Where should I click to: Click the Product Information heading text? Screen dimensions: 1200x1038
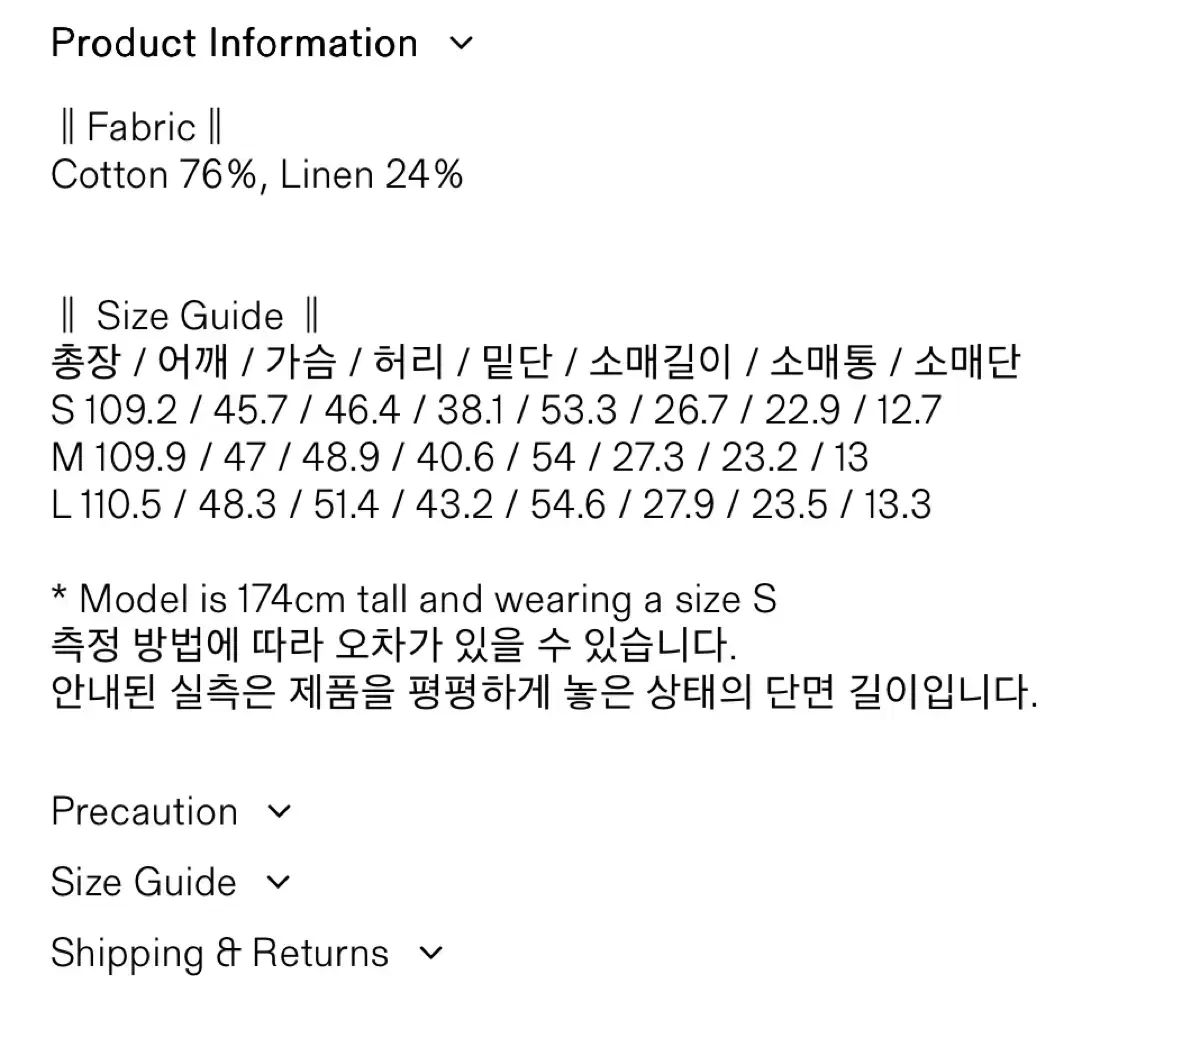(234, 44)
